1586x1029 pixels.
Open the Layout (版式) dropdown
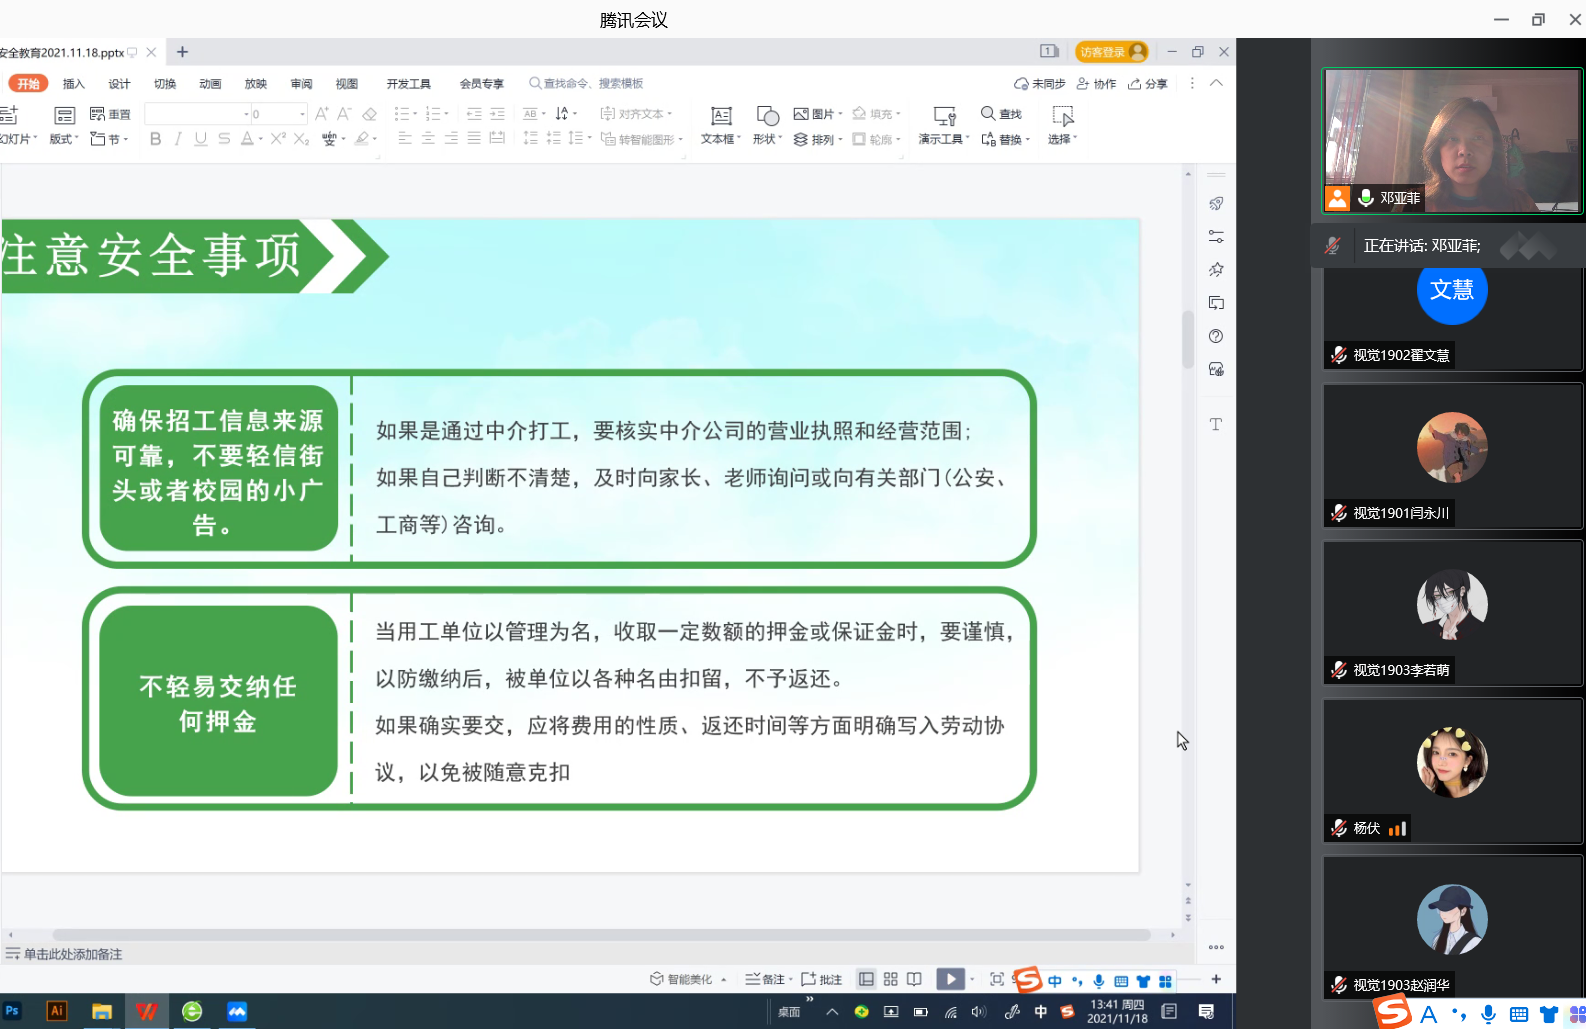(64, 139)
